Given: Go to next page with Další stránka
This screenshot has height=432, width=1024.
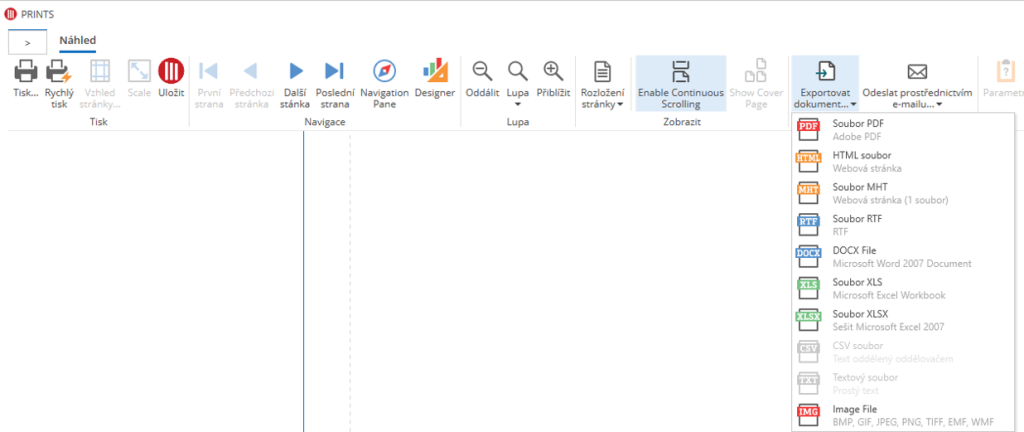Looking at the screenshot, I should 295,72.
